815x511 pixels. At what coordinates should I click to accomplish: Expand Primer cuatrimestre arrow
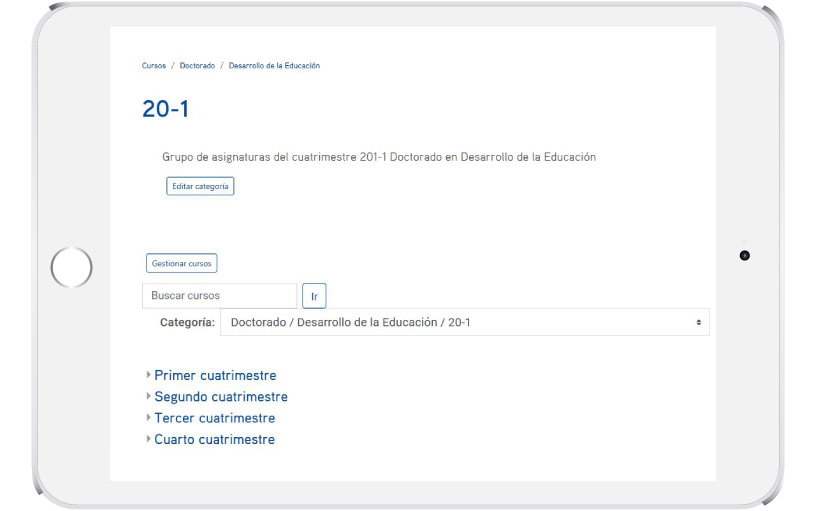coord(148,375)
